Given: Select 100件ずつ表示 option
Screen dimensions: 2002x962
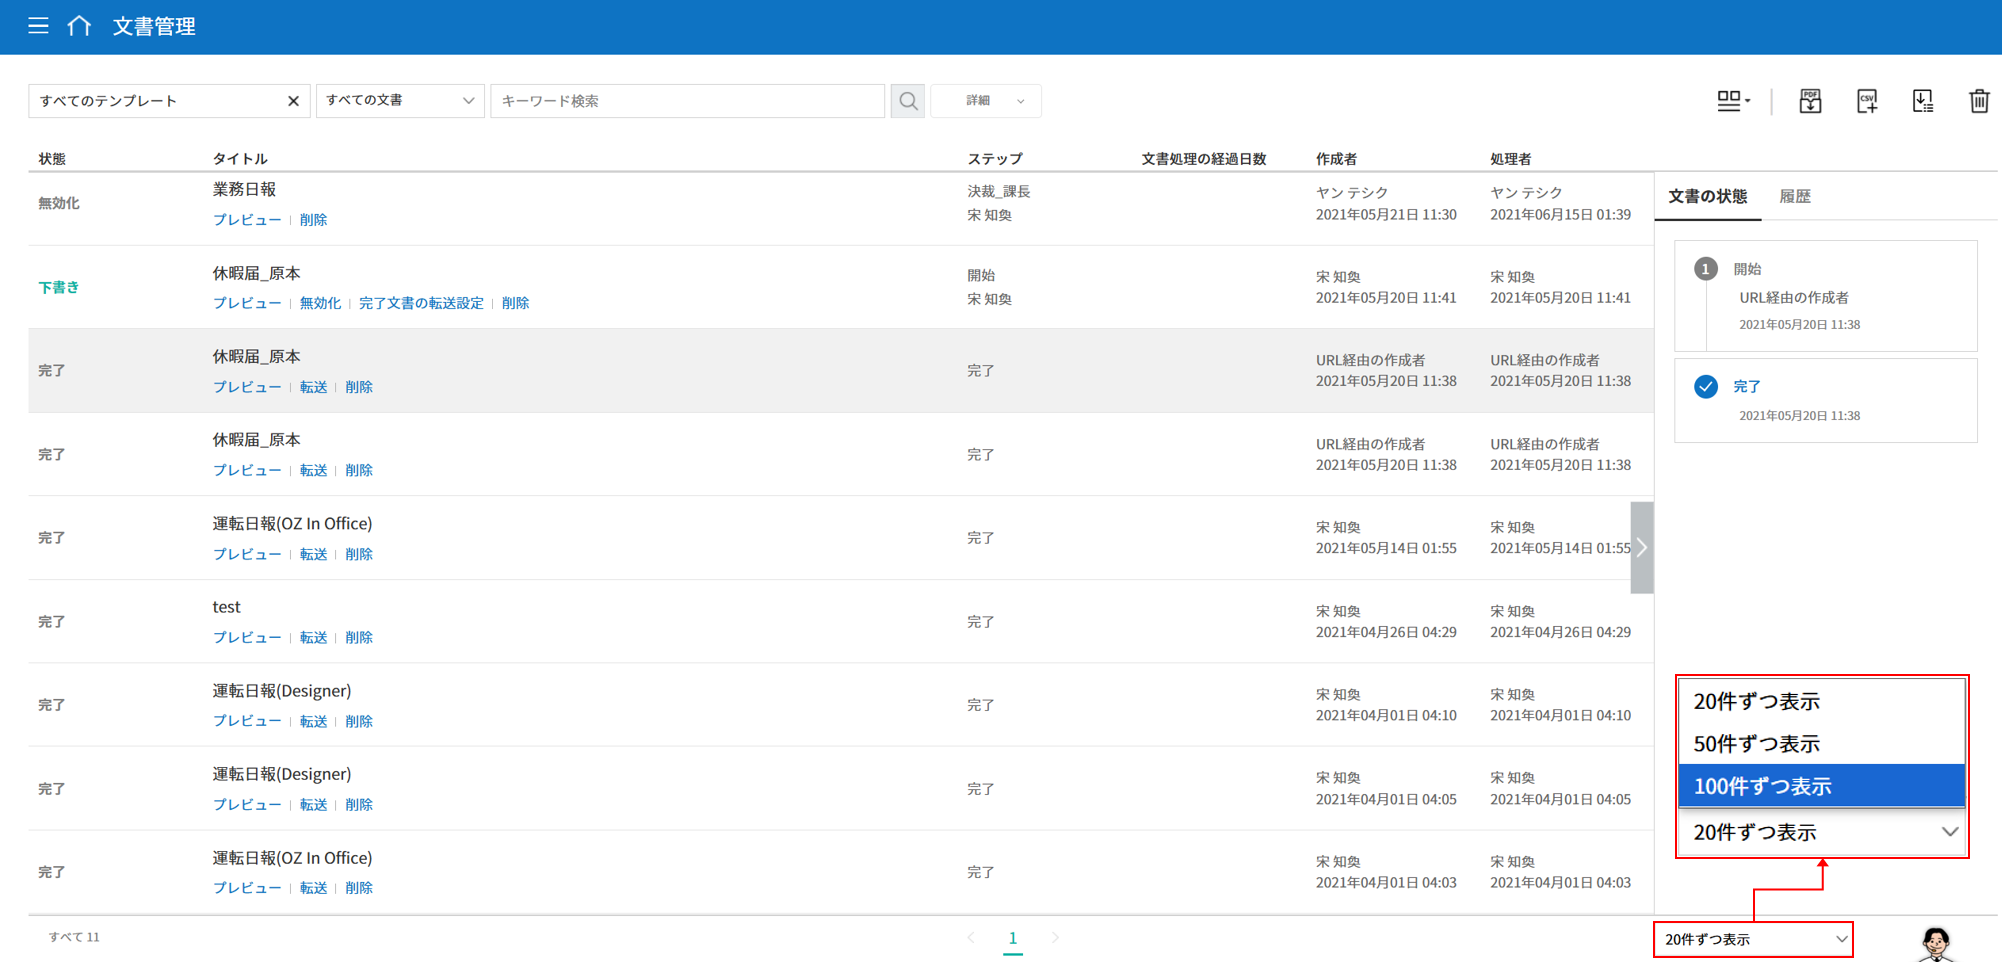Looking at the screenshot, I should (1821, 786).
